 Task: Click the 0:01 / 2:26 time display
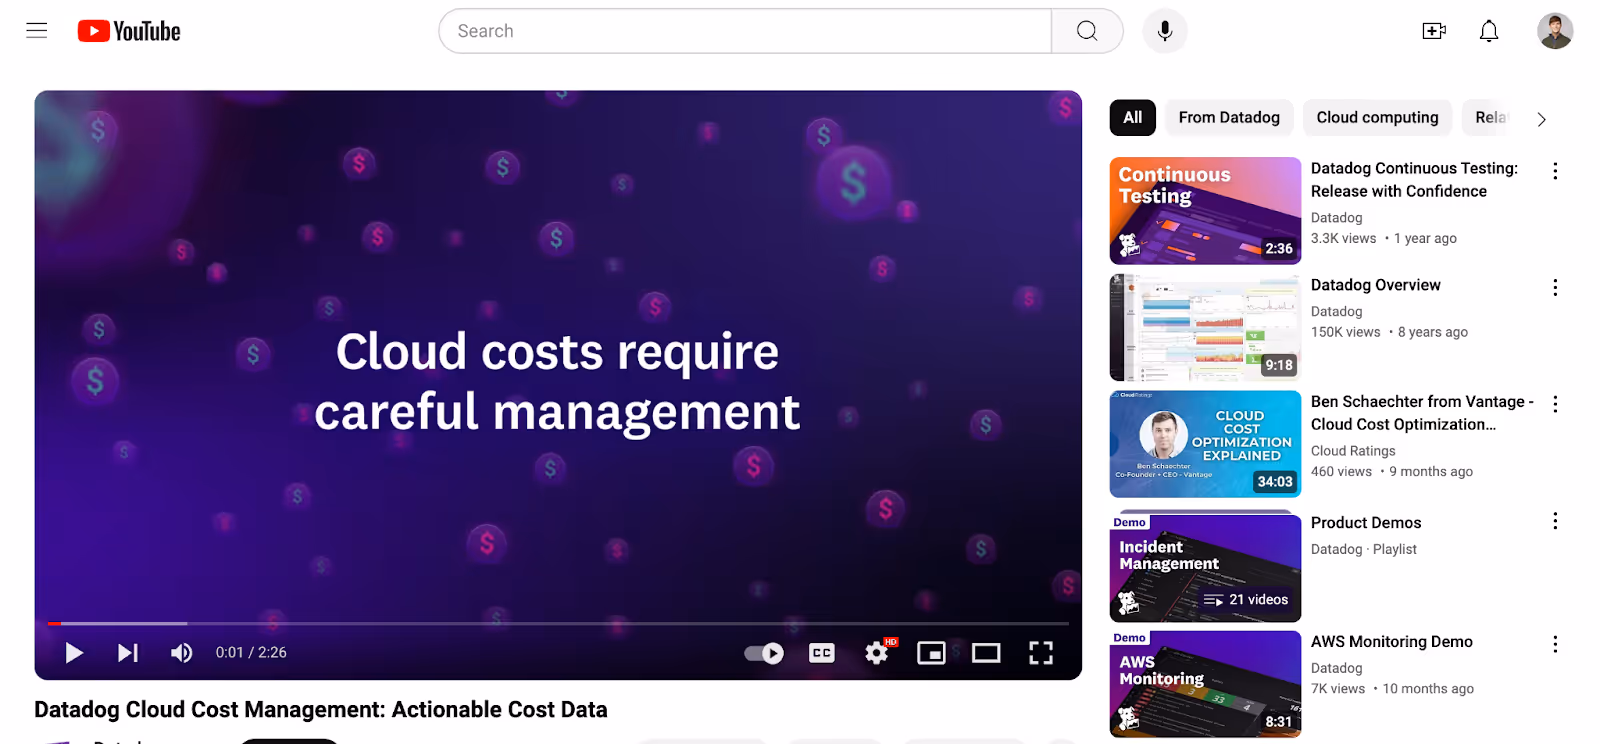(x=251, y=653)
